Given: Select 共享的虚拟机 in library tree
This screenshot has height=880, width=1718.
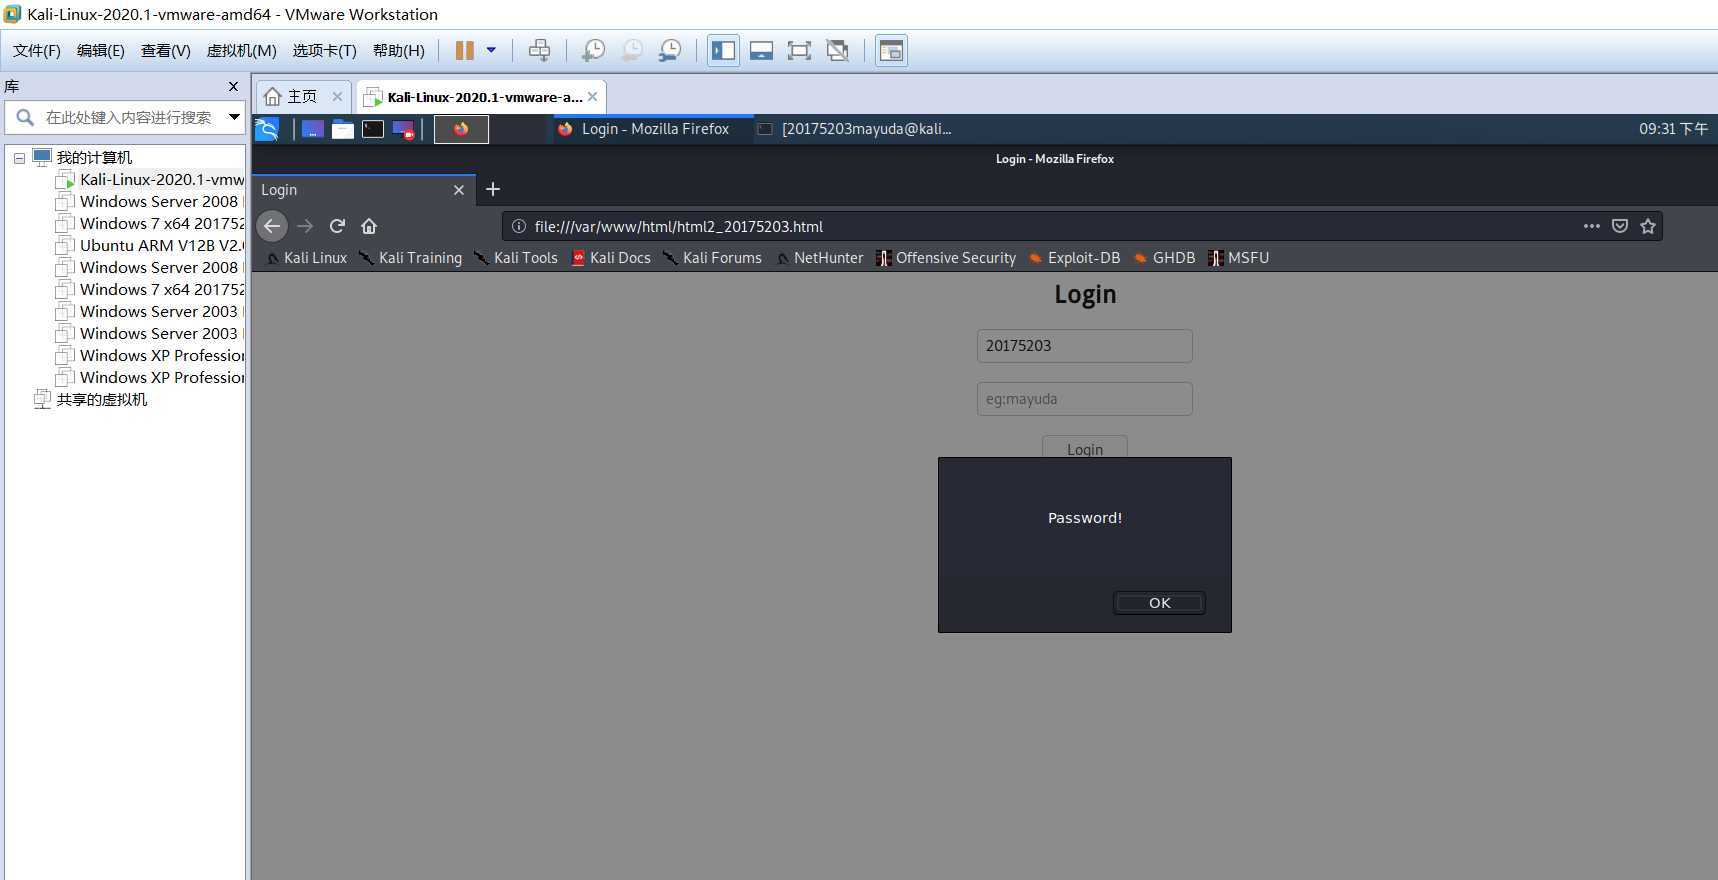Looking at the screenshot, I should 90,400.
